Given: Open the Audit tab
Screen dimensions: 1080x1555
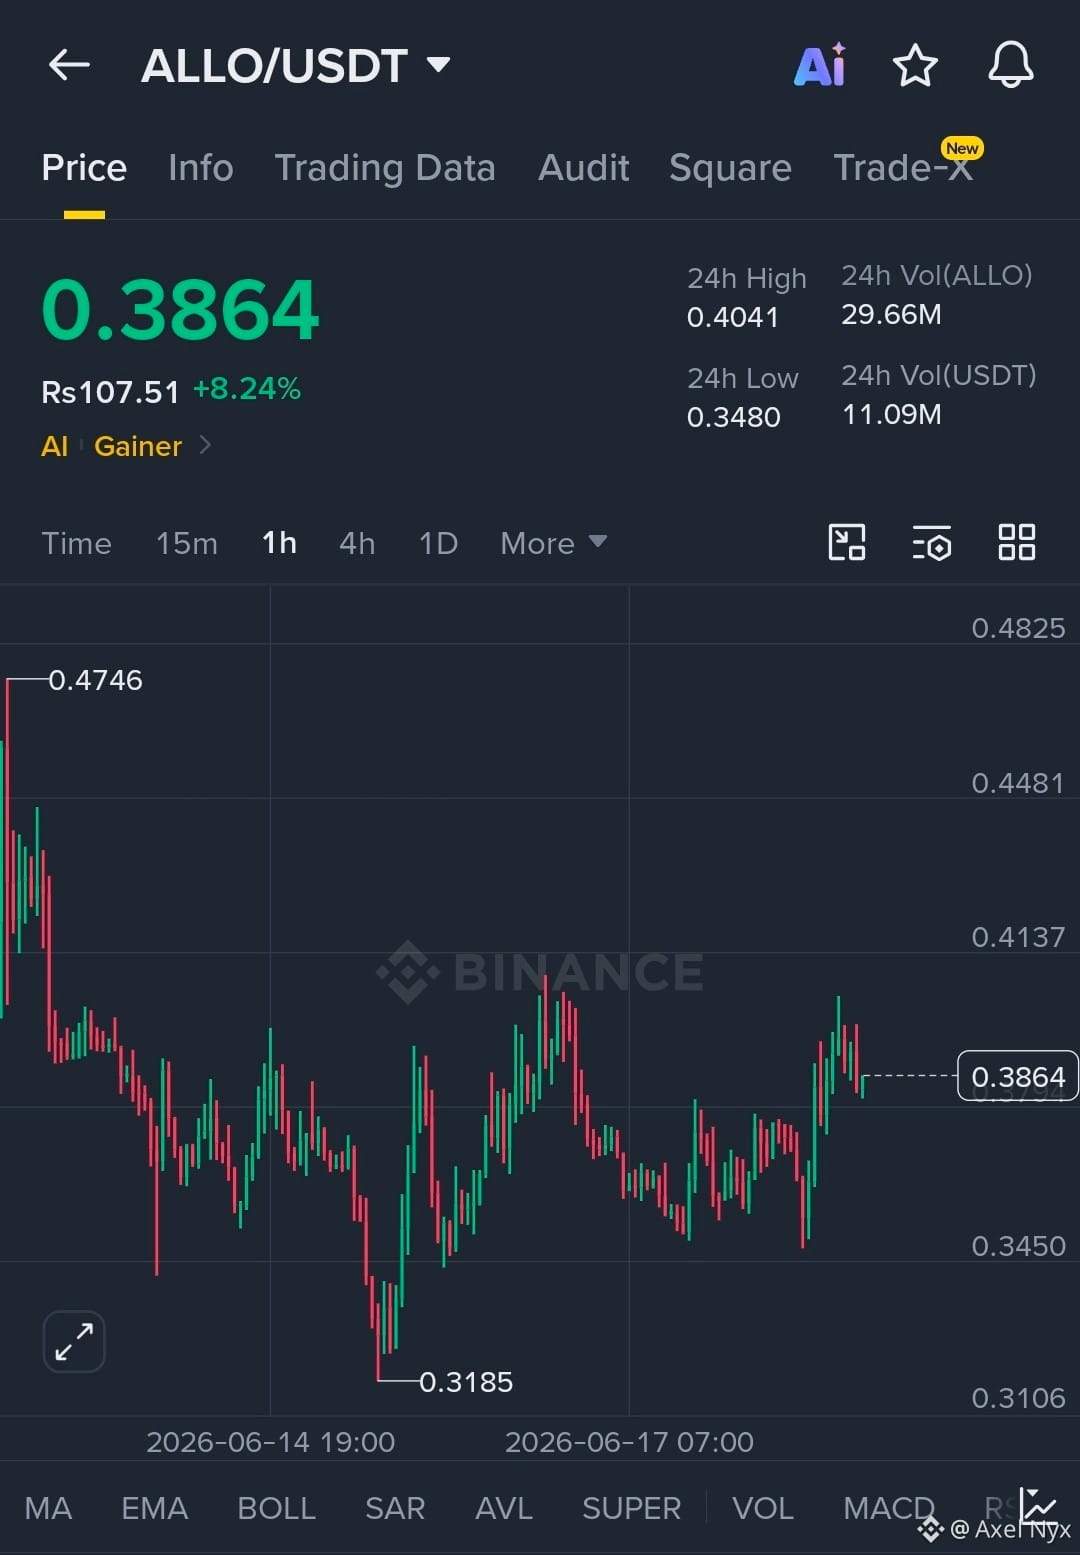Looking at the screenshot, I should point(584,168).
